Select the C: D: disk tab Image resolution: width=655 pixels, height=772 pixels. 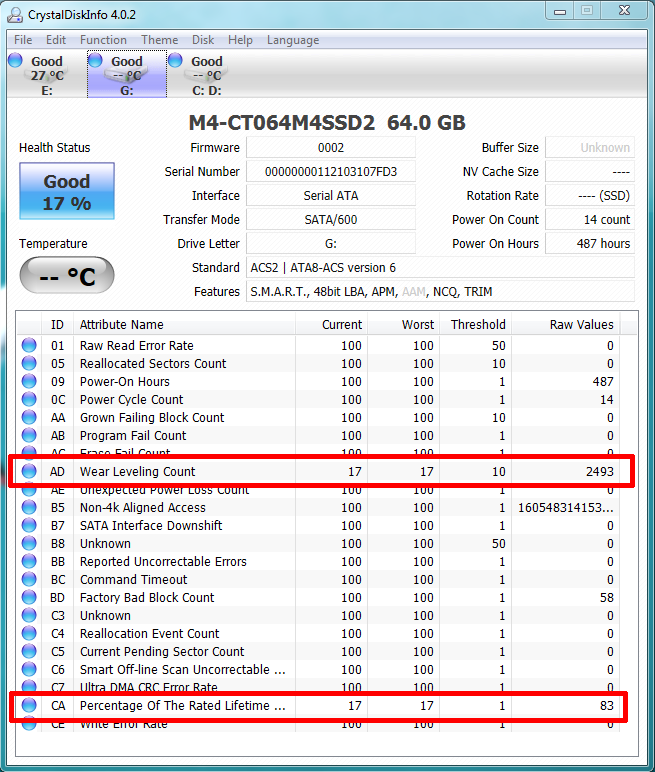click(x=206, y=74)
